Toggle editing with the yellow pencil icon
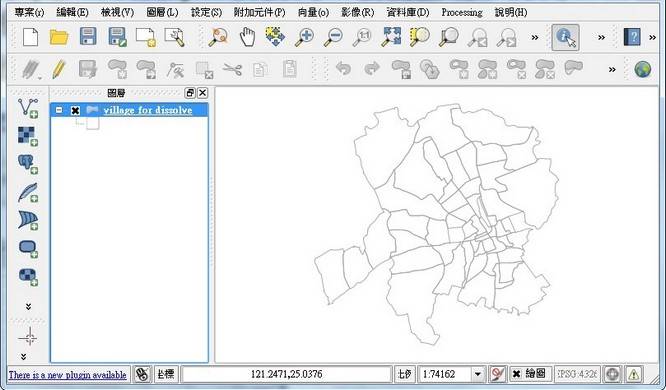The height and width of the screenshot is (390, 666). click(x=59, y=68)
